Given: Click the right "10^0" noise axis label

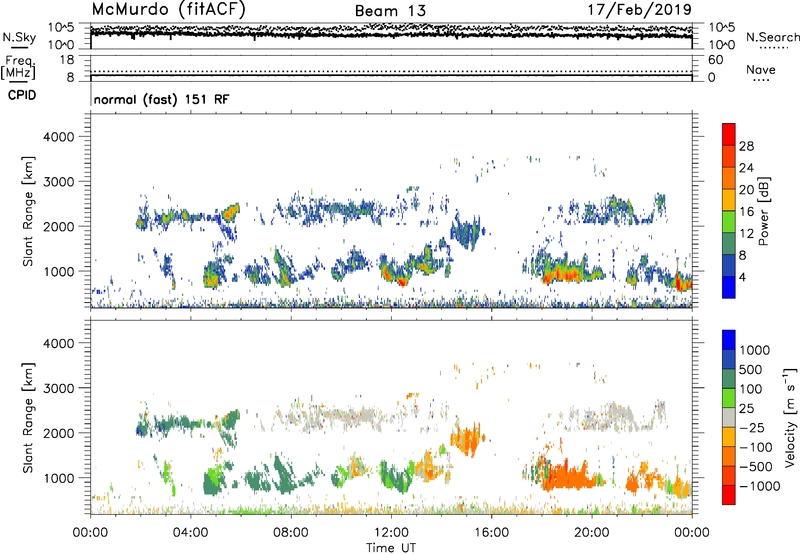Looking at the screenshot, I should click(x=721, y=45).
